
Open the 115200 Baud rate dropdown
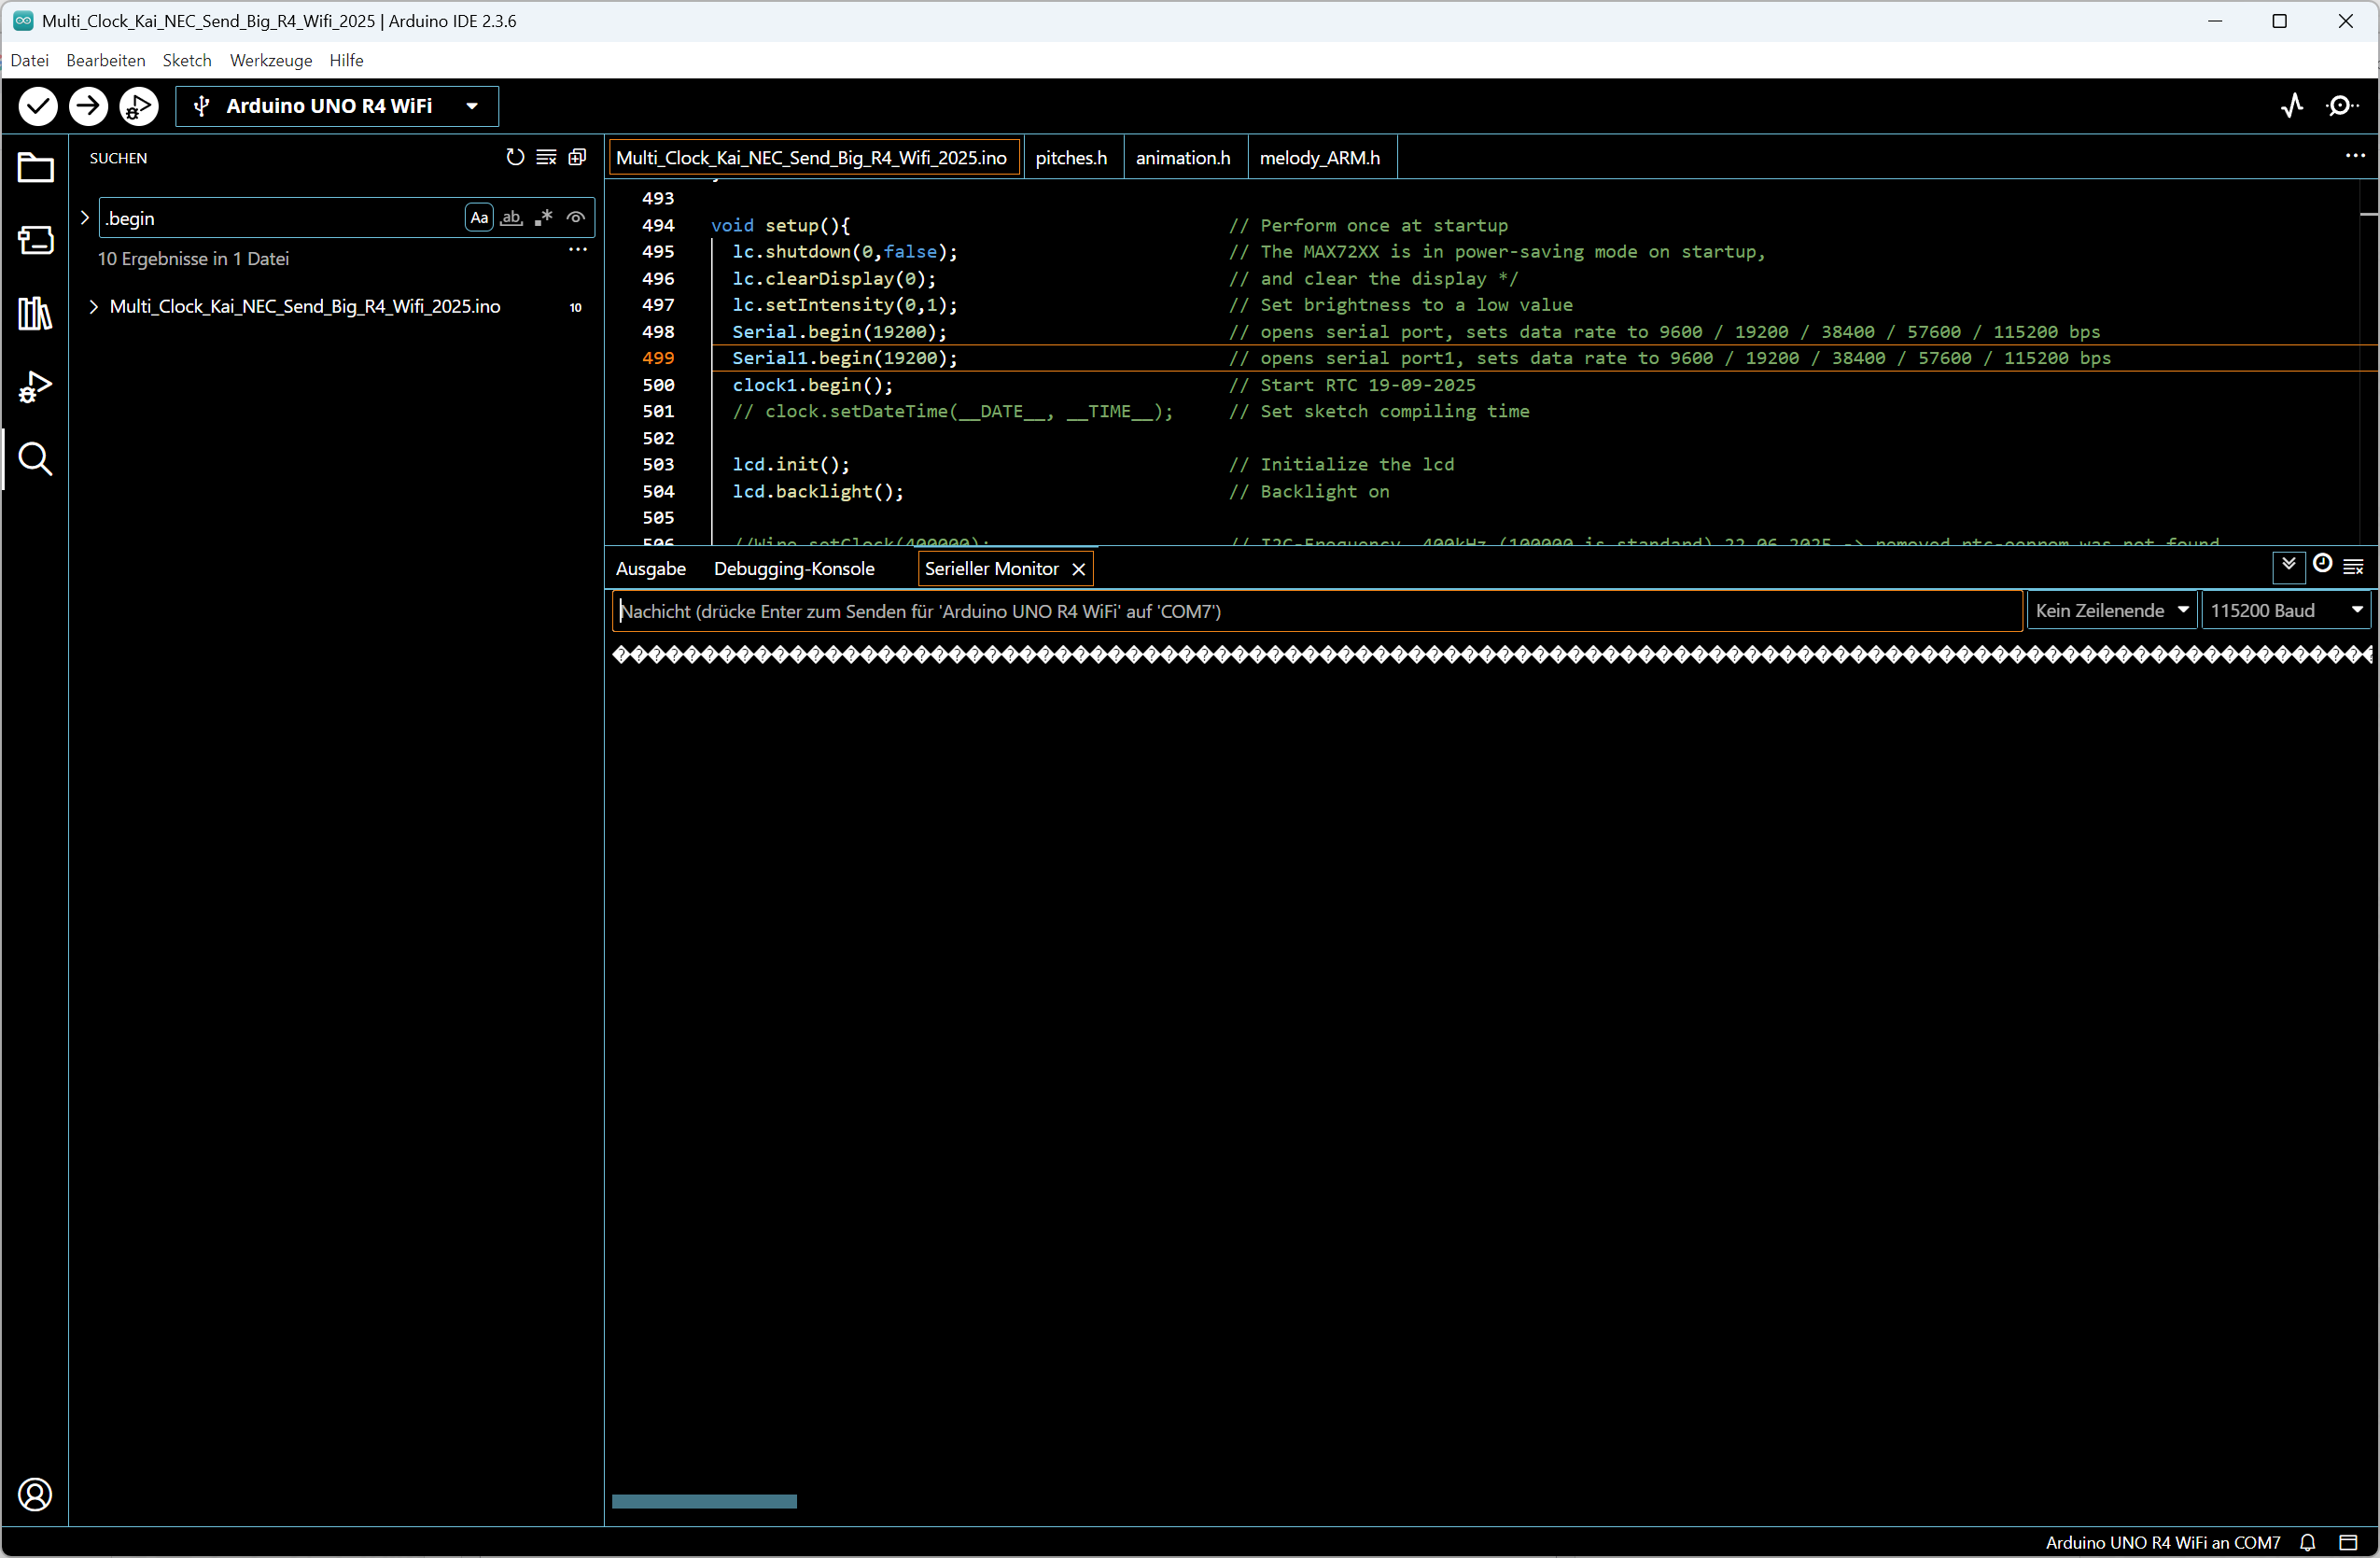pos(2285,611)
